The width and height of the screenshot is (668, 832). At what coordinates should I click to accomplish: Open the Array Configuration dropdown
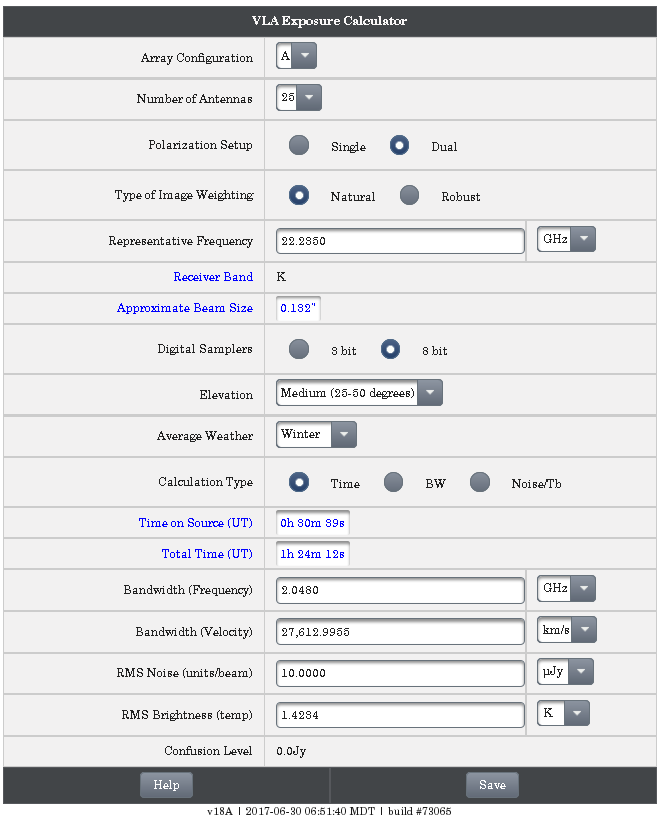297,57
